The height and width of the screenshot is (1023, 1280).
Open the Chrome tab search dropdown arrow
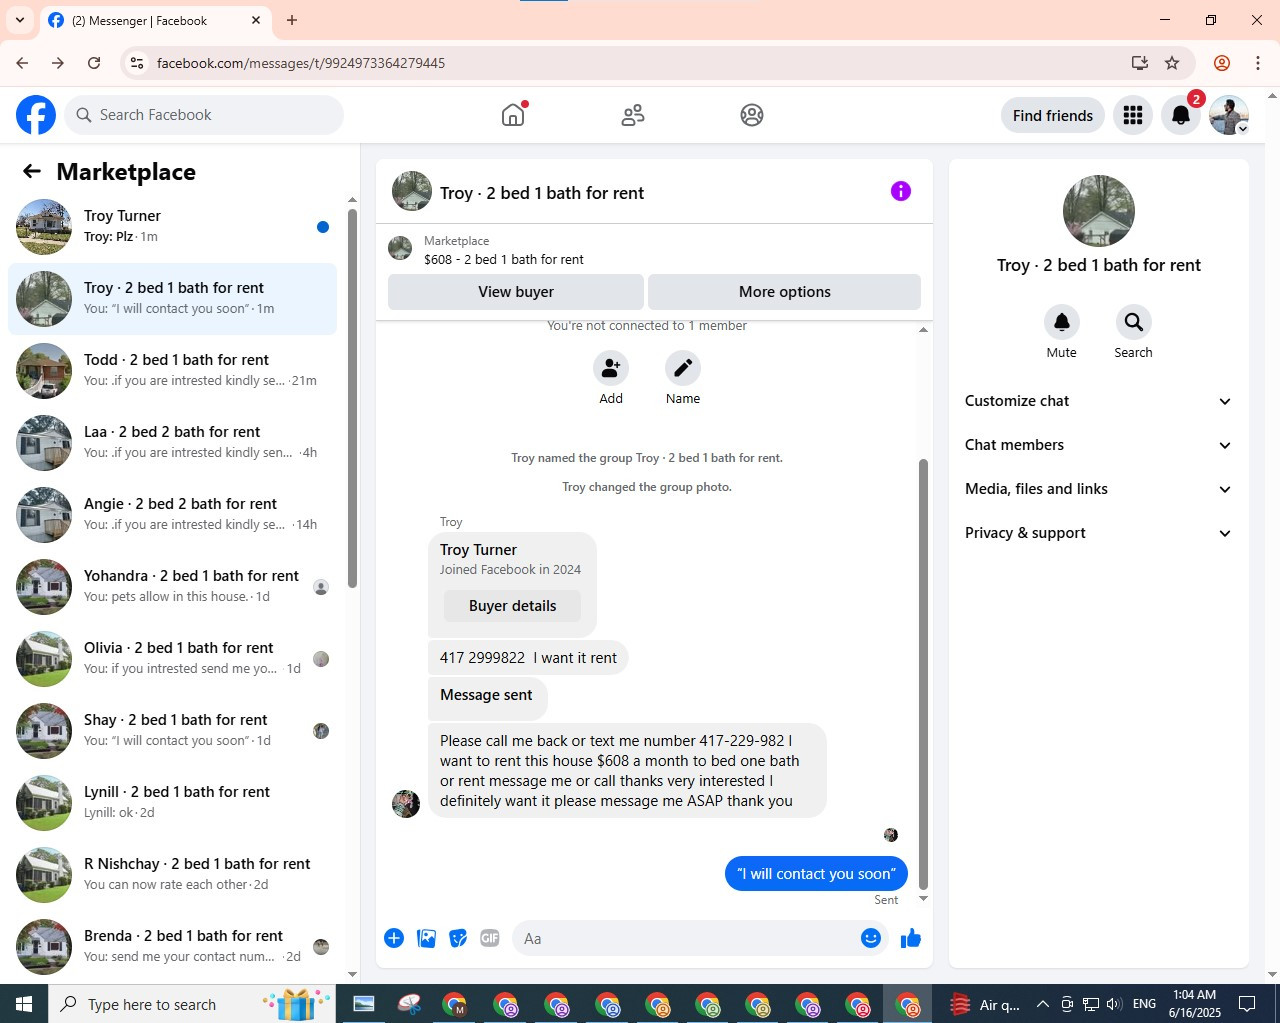pyautogui.click(x=19, y=20)
